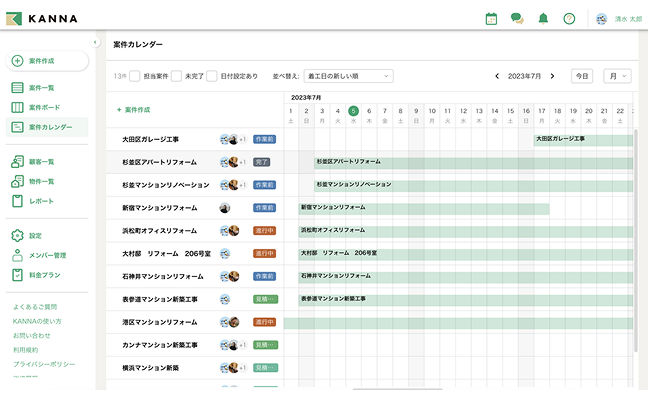Open the 並べ替え sort dropdown
The height and width of the screenshot is (400, 648).
coord(348,76)
